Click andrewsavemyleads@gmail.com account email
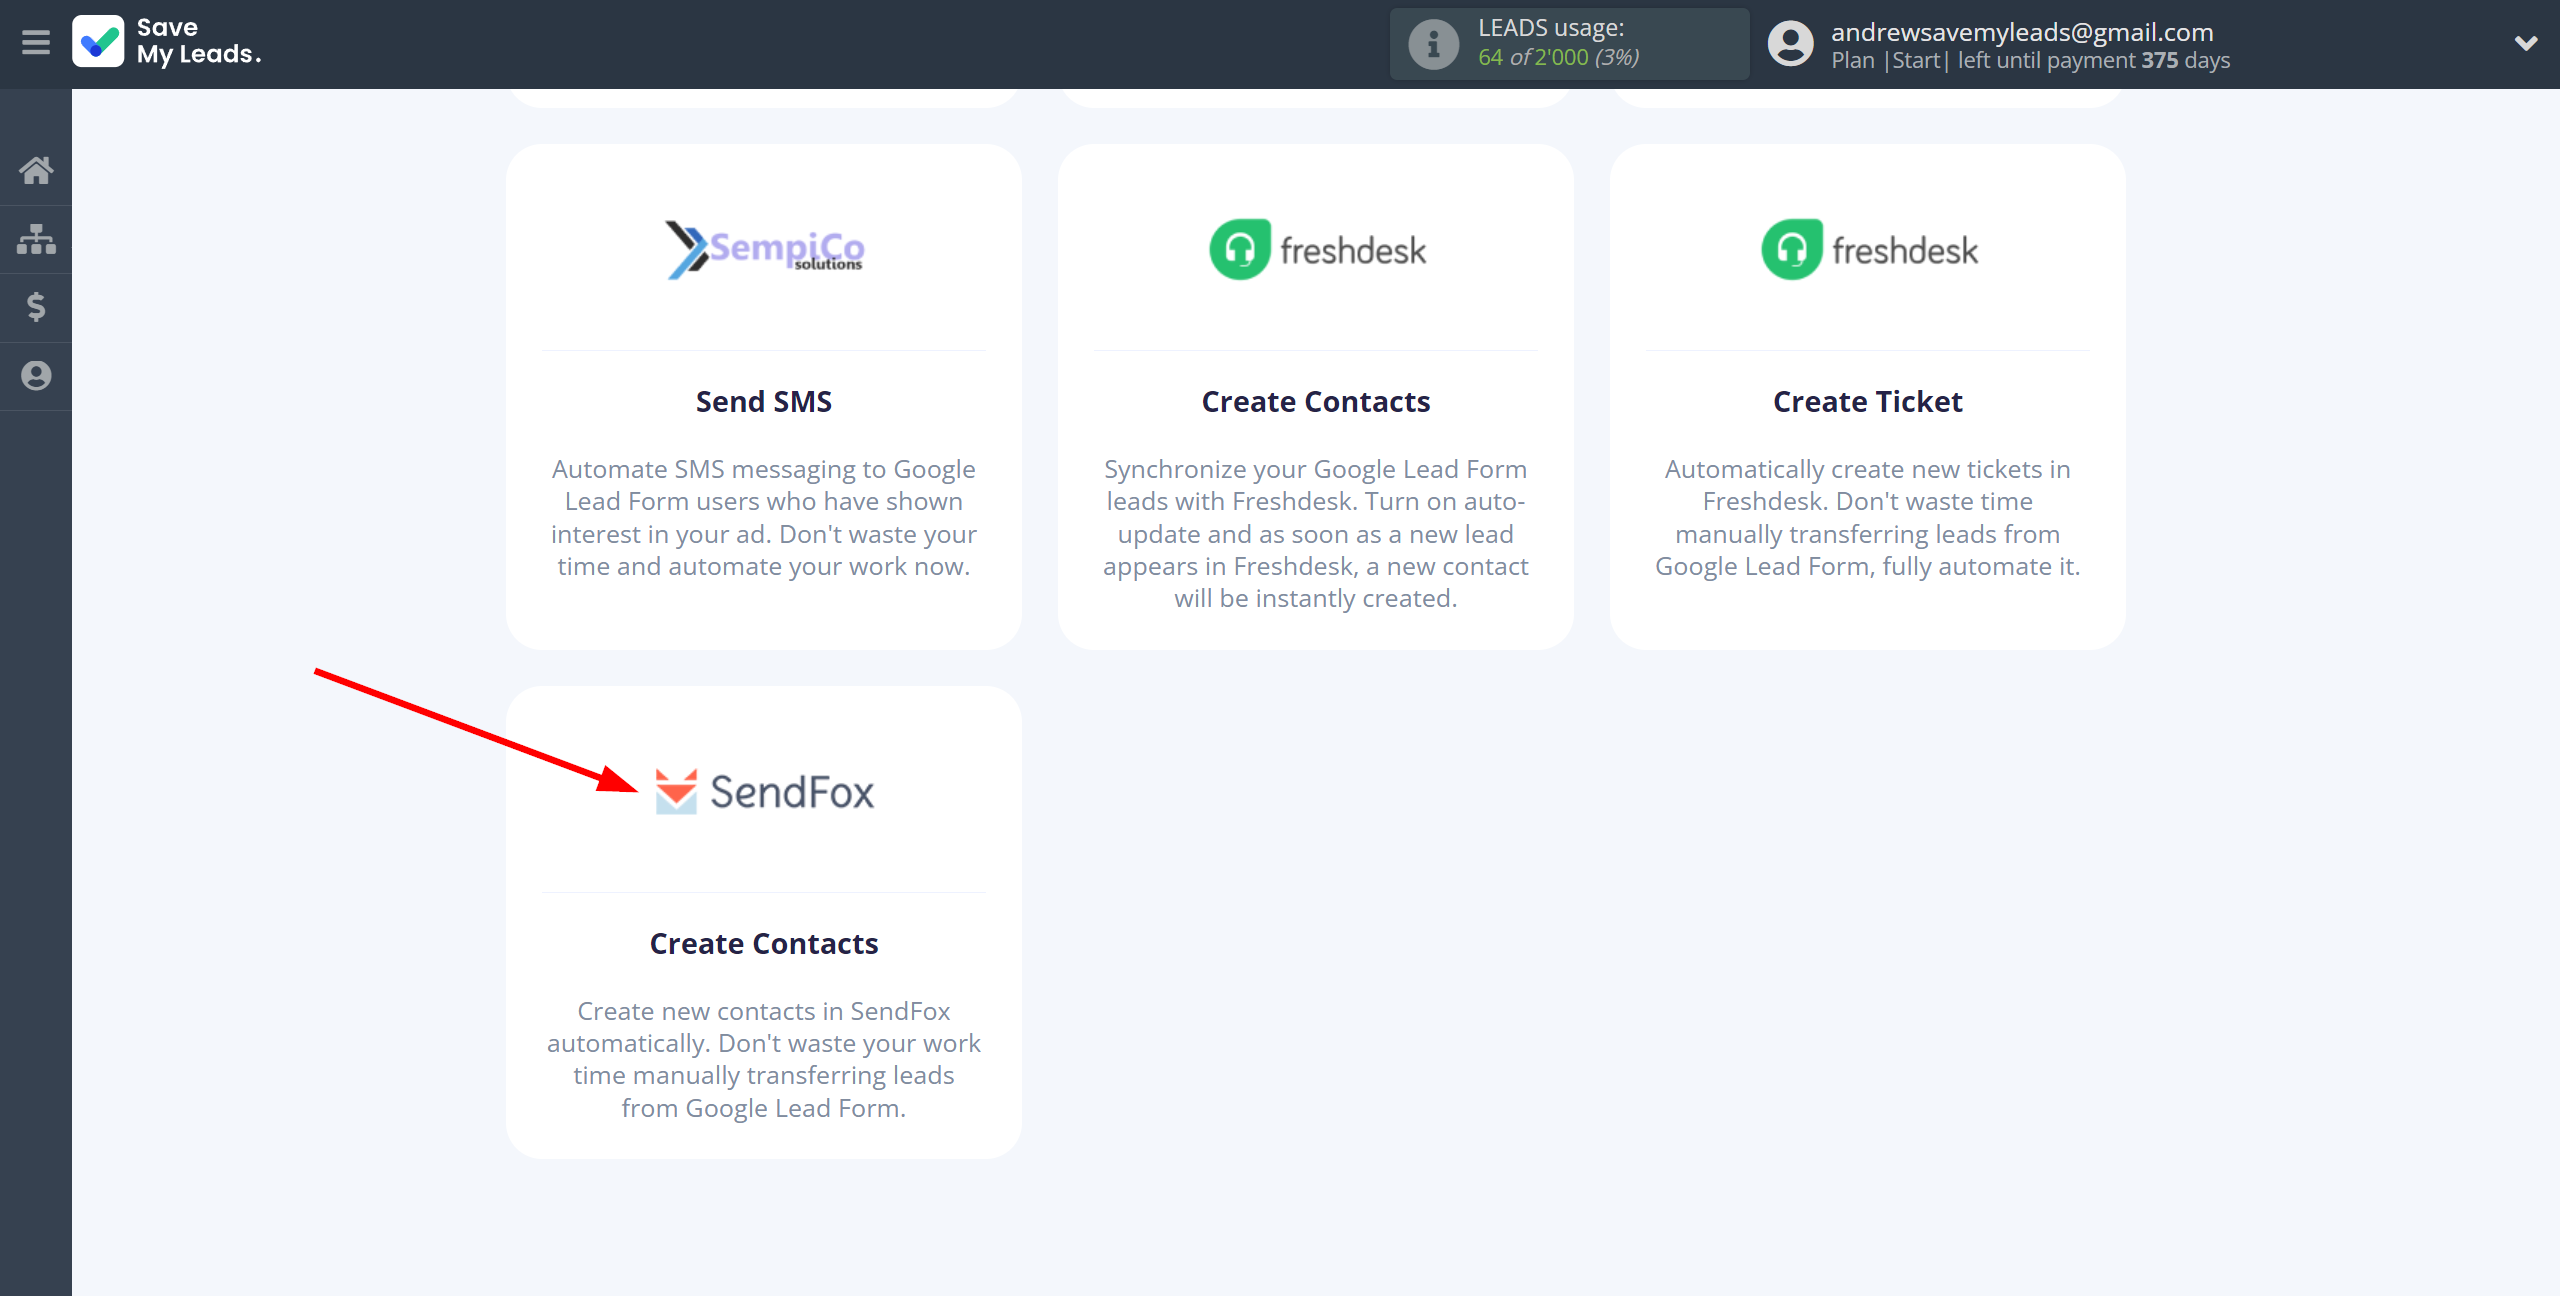Image resolution: width=2560 pixels, height=1296 pixels. pyautogui.click(x=2022, y=32)
